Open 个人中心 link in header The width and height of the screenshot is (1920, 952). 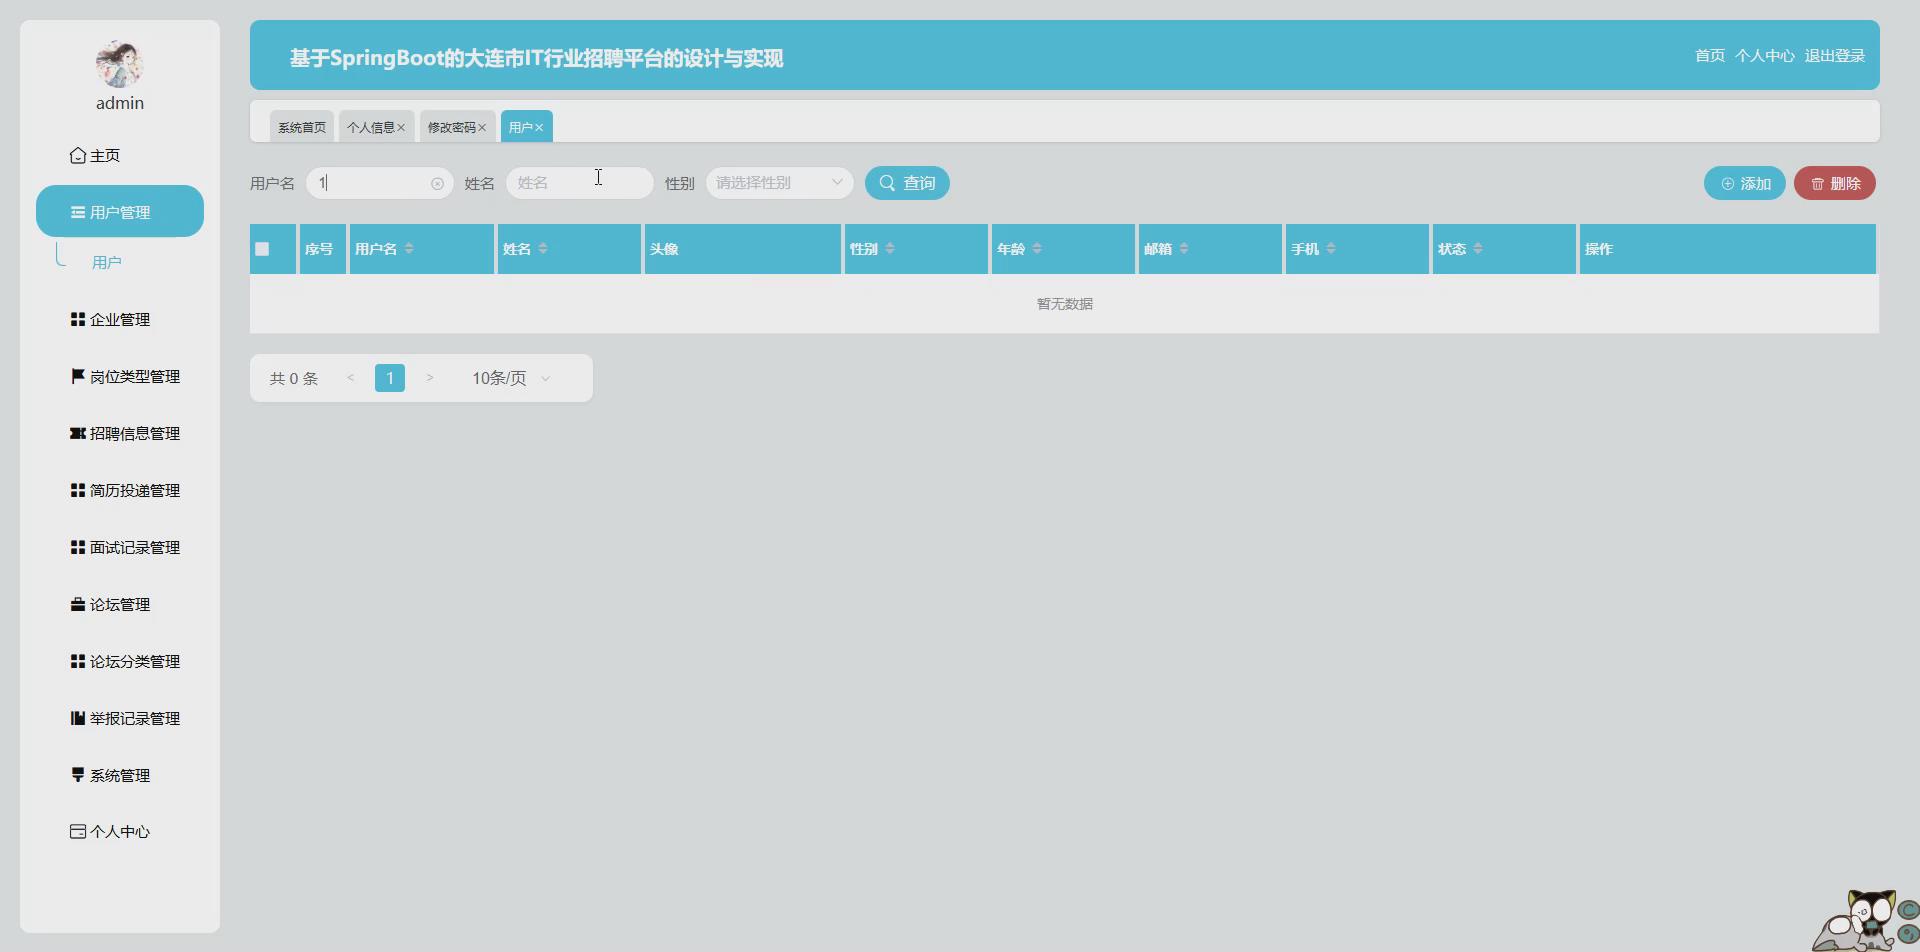[x=1765, y=56]
